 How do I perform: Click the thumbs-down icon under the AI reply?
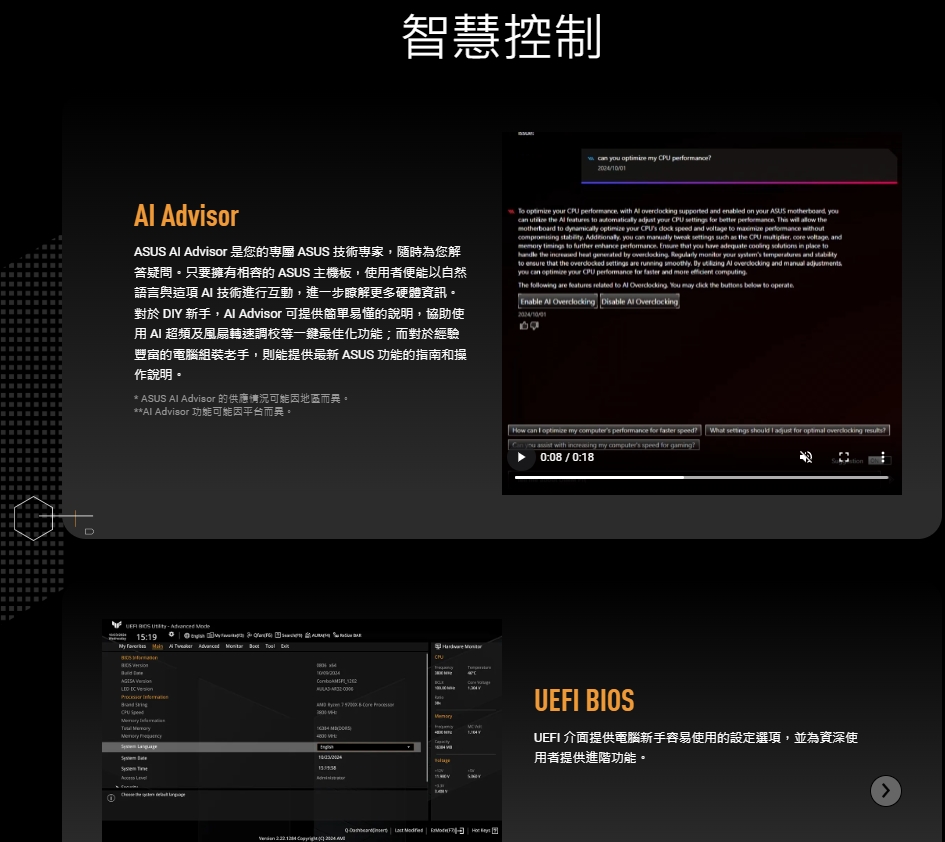(535, 325)
